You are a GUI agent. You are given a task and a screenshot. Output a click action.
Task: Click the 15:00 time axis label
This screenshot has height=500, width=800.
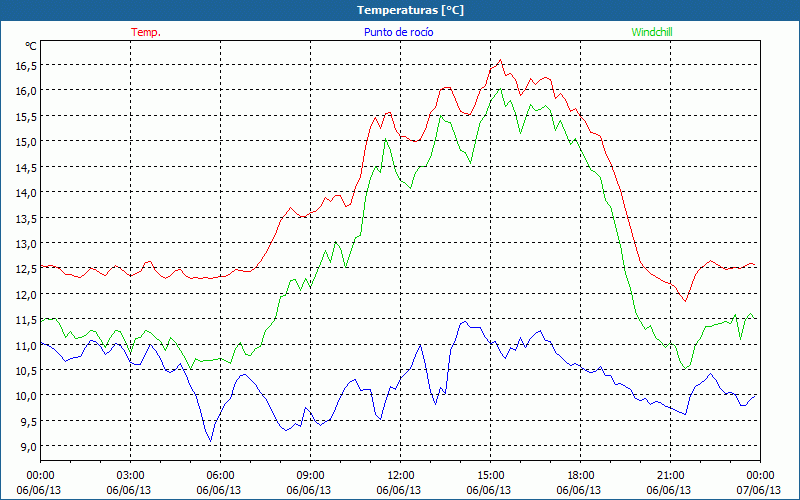[x=490, y=476]
